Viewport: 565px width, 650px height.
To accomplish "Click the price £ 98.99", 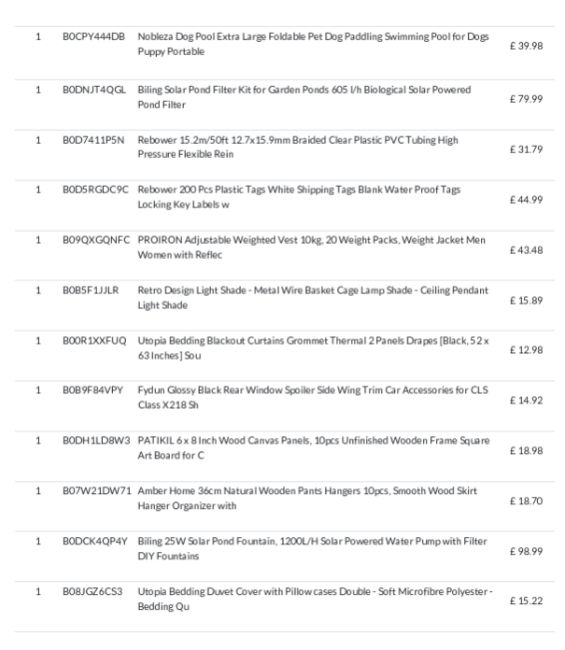I will click(526, 551).
